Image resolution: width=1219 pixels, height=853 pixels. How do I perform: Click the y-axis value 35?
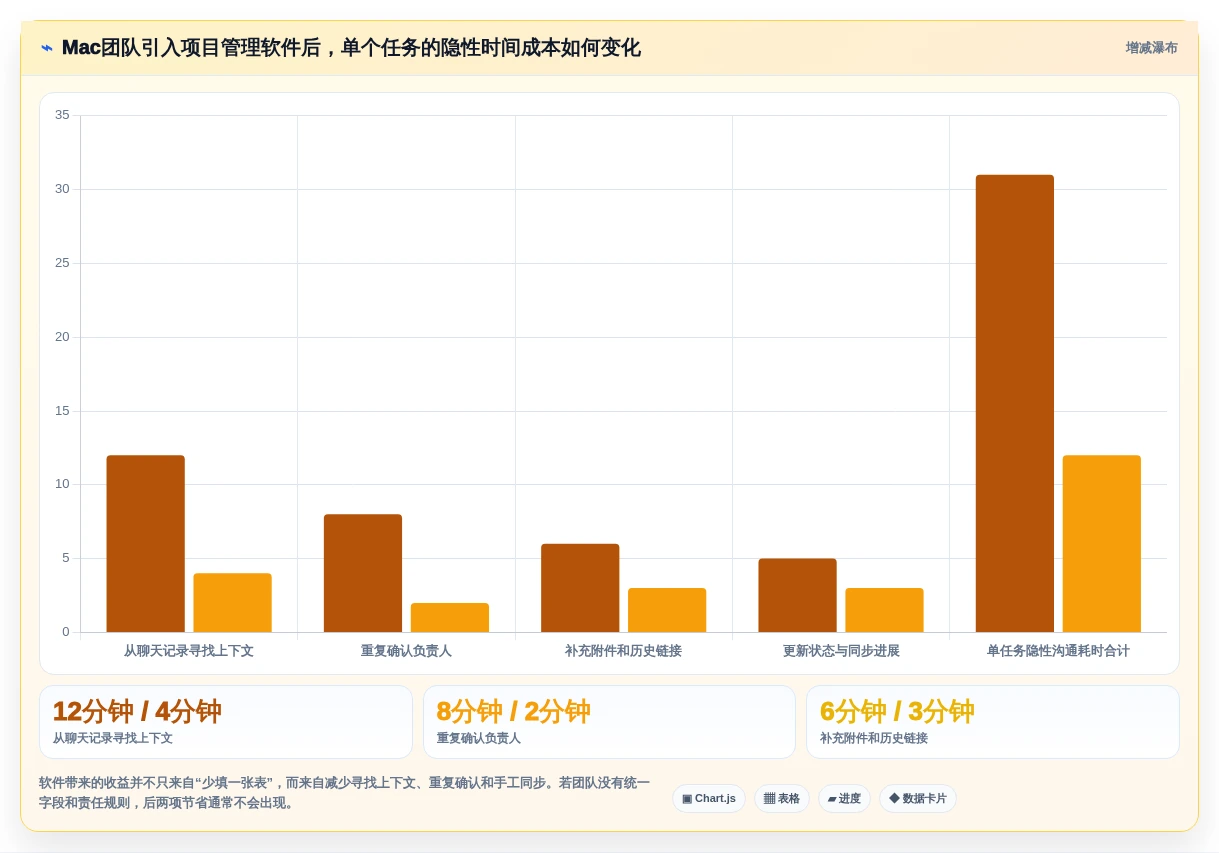62,115
